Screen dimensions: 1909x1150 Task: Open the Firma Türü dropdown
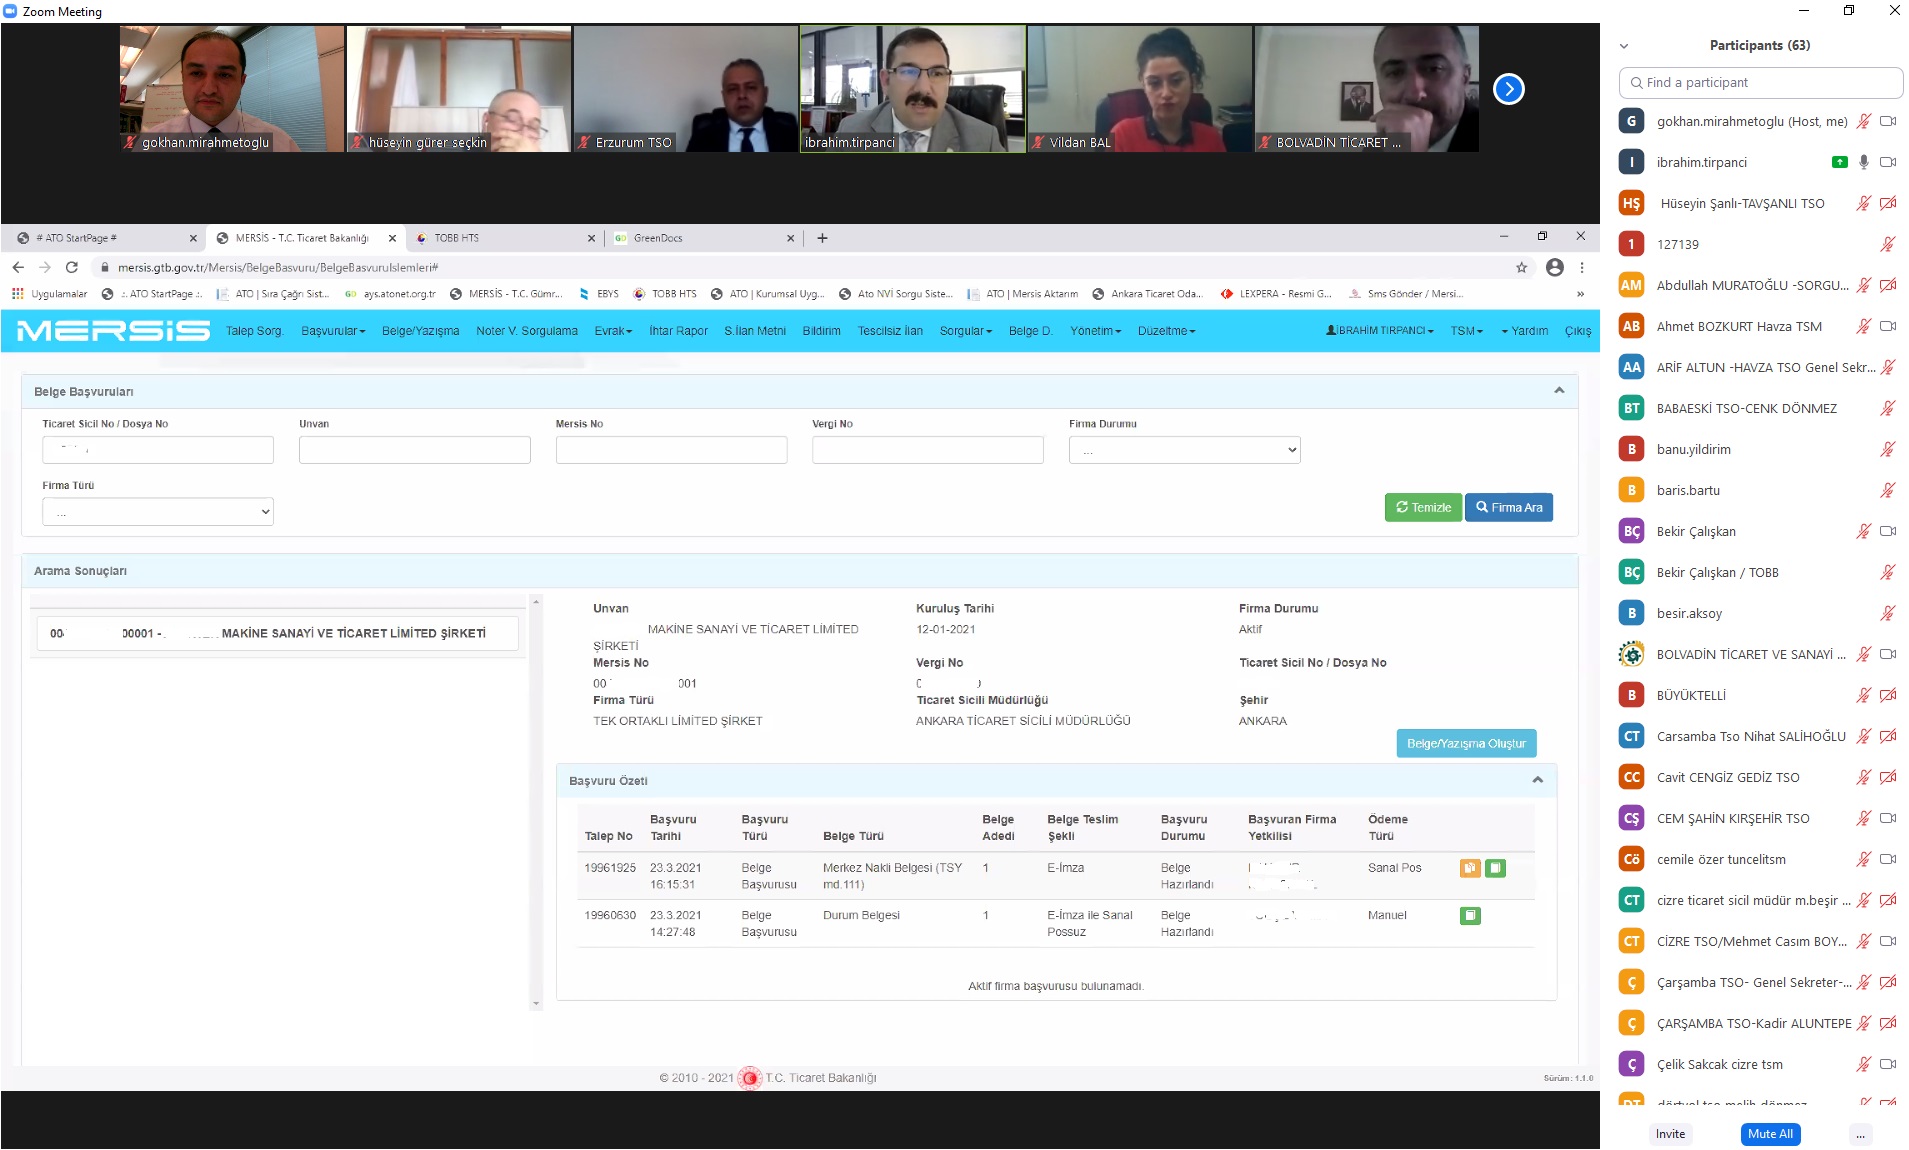click(158, 512)
